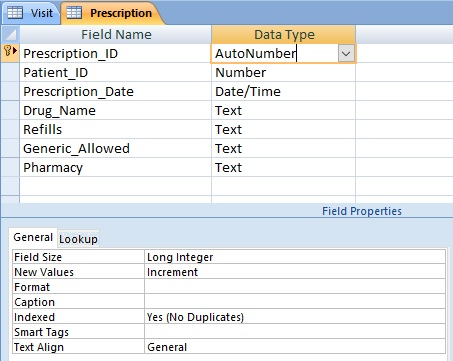Click the row selector for Patient_ID

tap(10, 72)
